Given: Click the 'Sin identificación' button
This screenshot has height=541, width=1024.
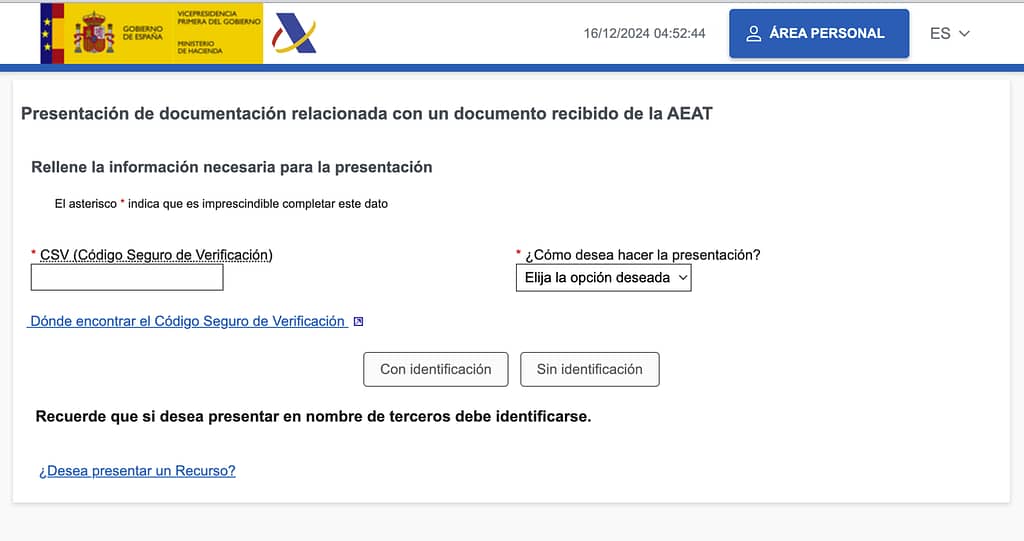Looking at the screenshot, I should [x=590, y=369].
